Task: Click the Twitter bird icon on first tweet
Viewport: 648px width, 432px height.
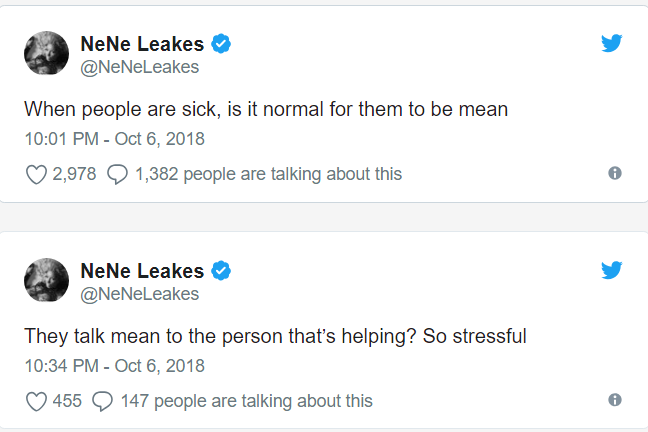Action: 612,43
